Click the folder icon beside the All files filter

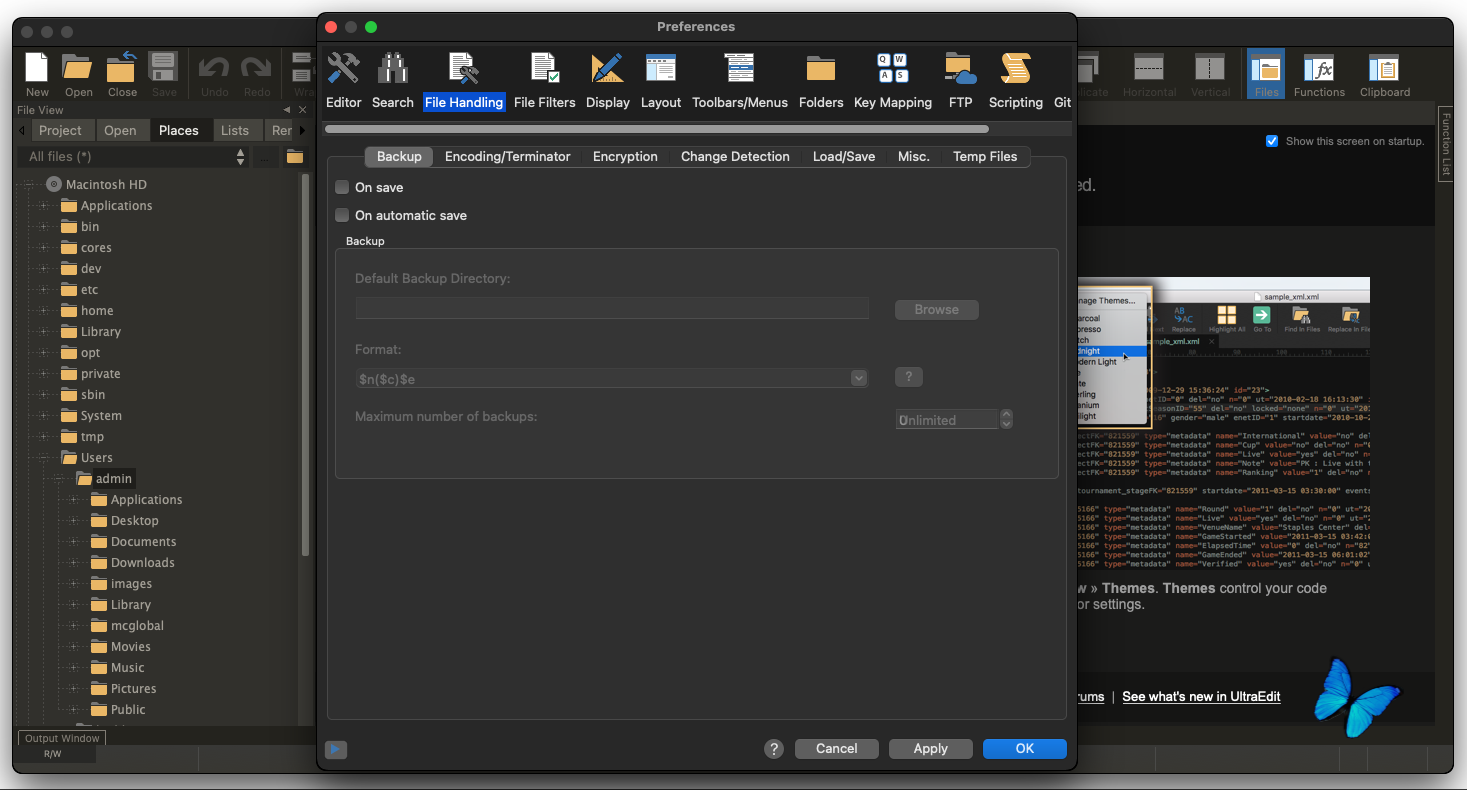294,157
